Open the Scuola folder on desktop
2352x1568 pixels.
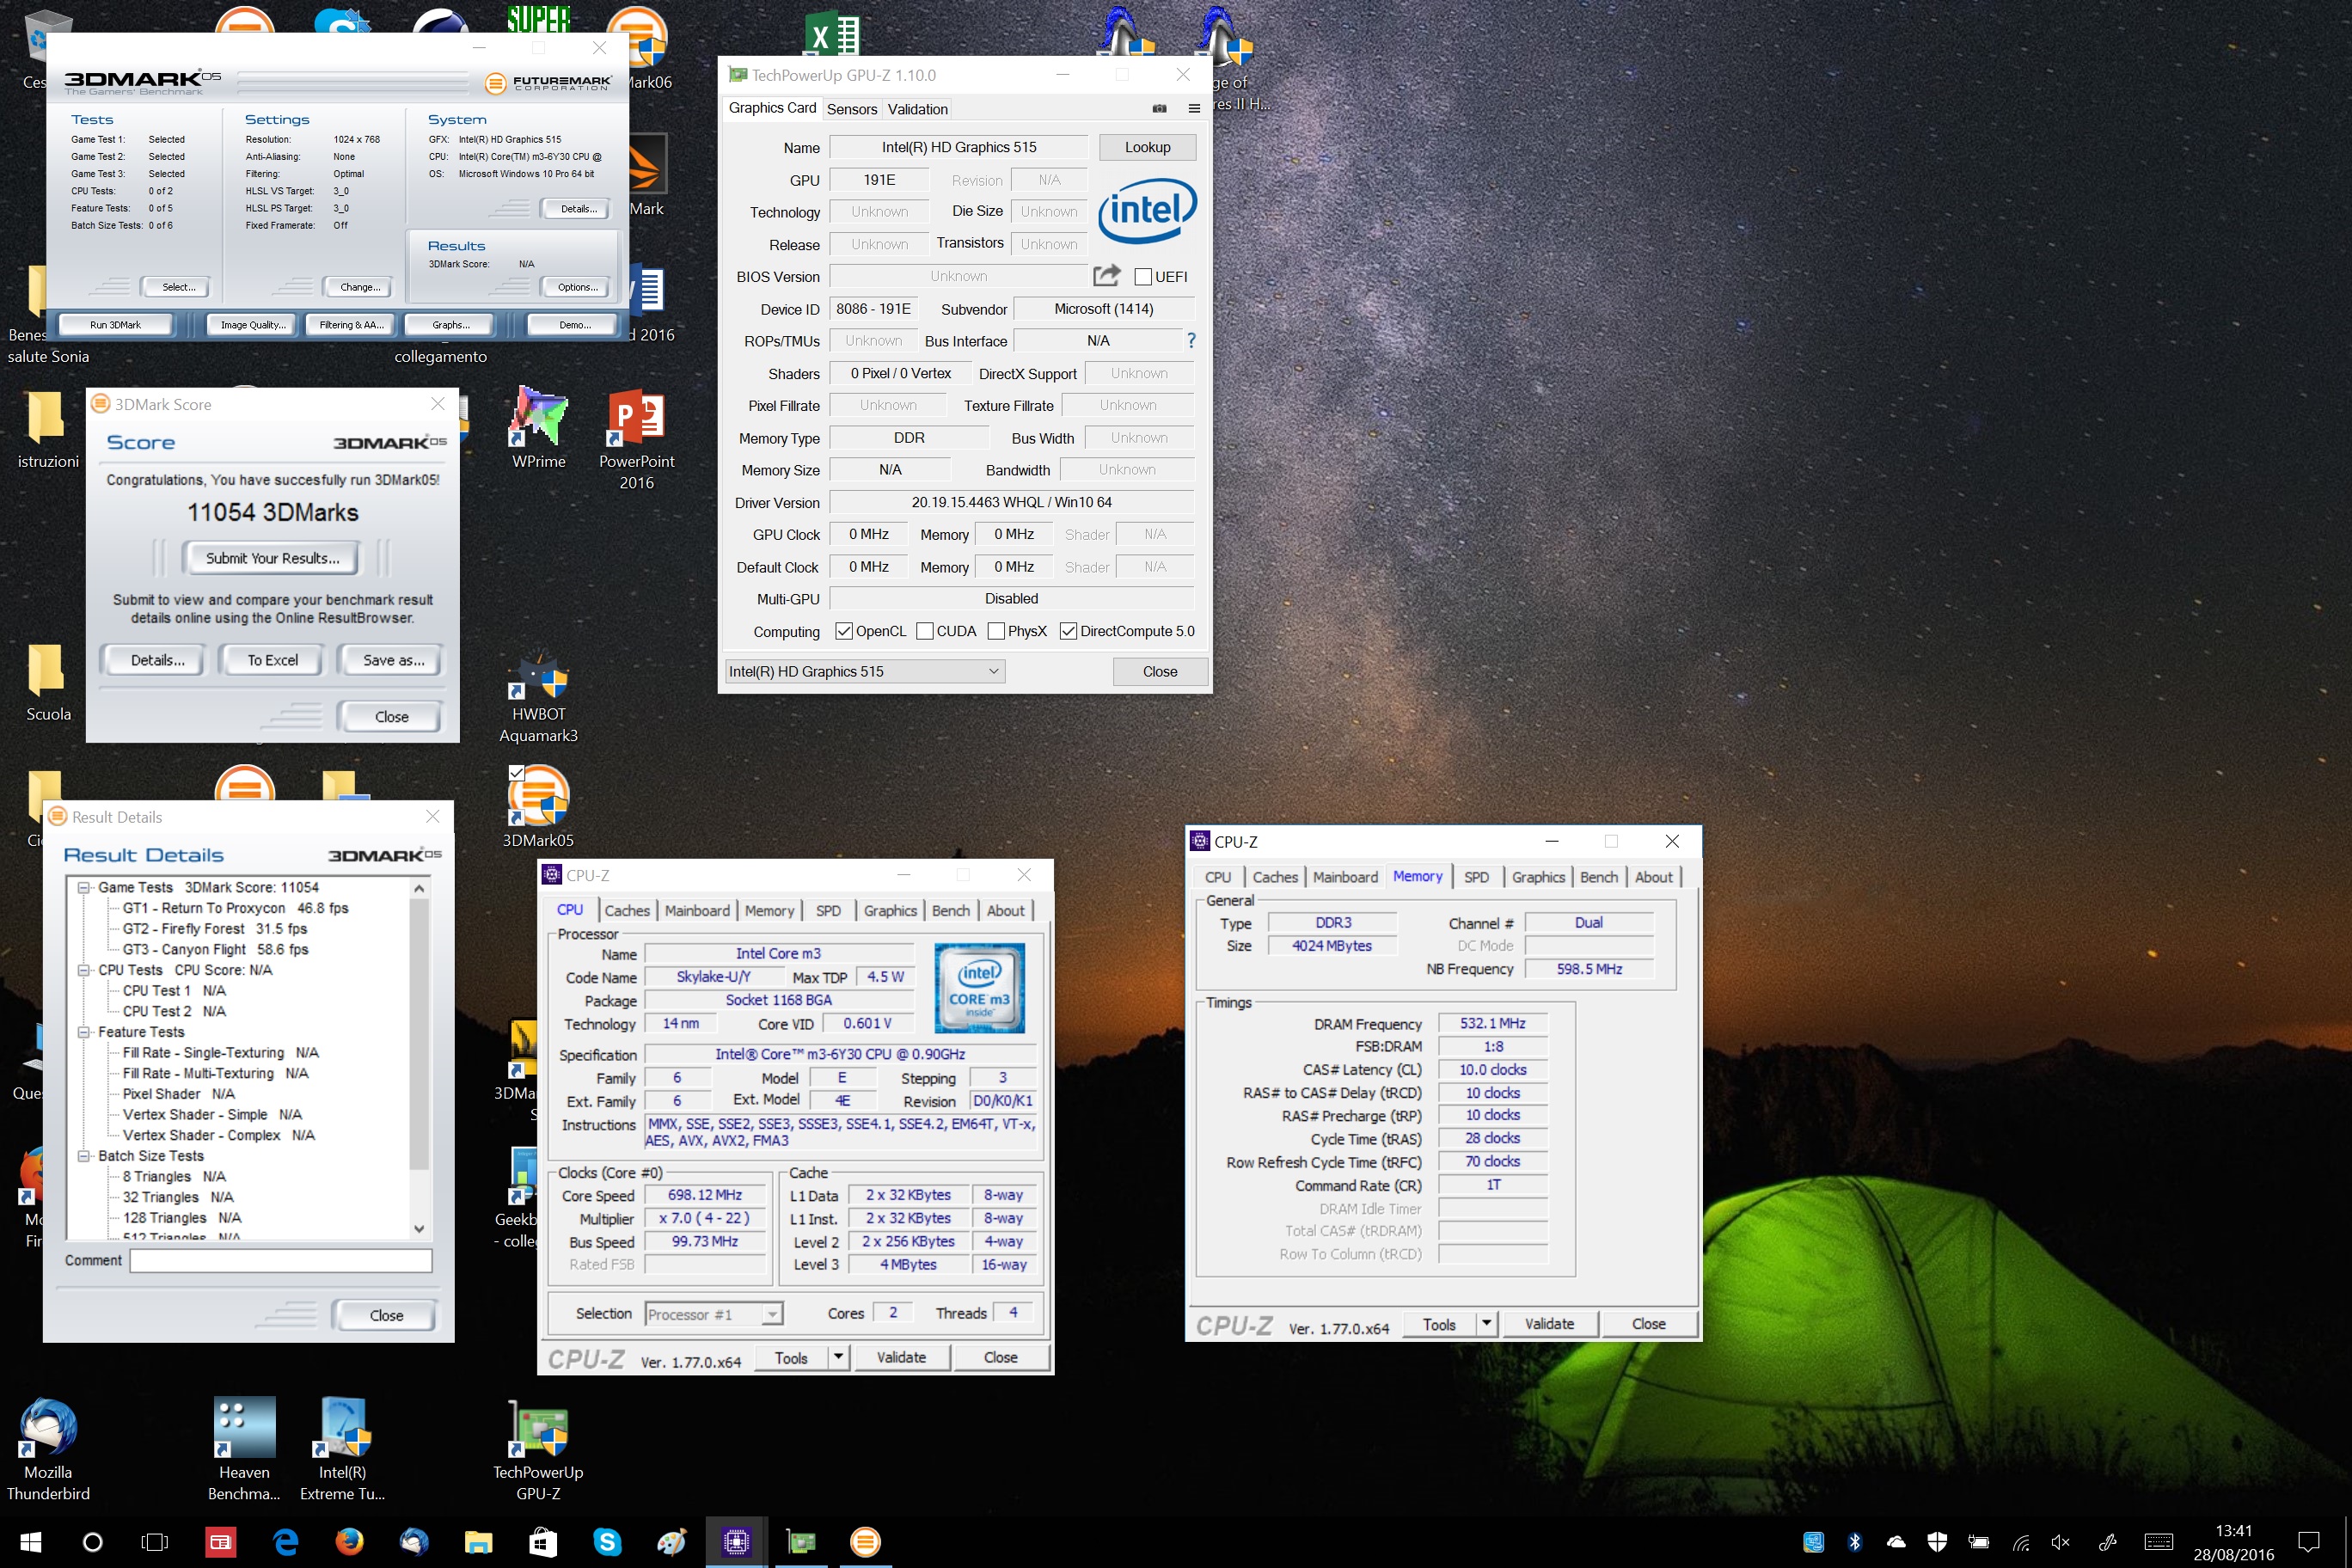pos(47,682)
